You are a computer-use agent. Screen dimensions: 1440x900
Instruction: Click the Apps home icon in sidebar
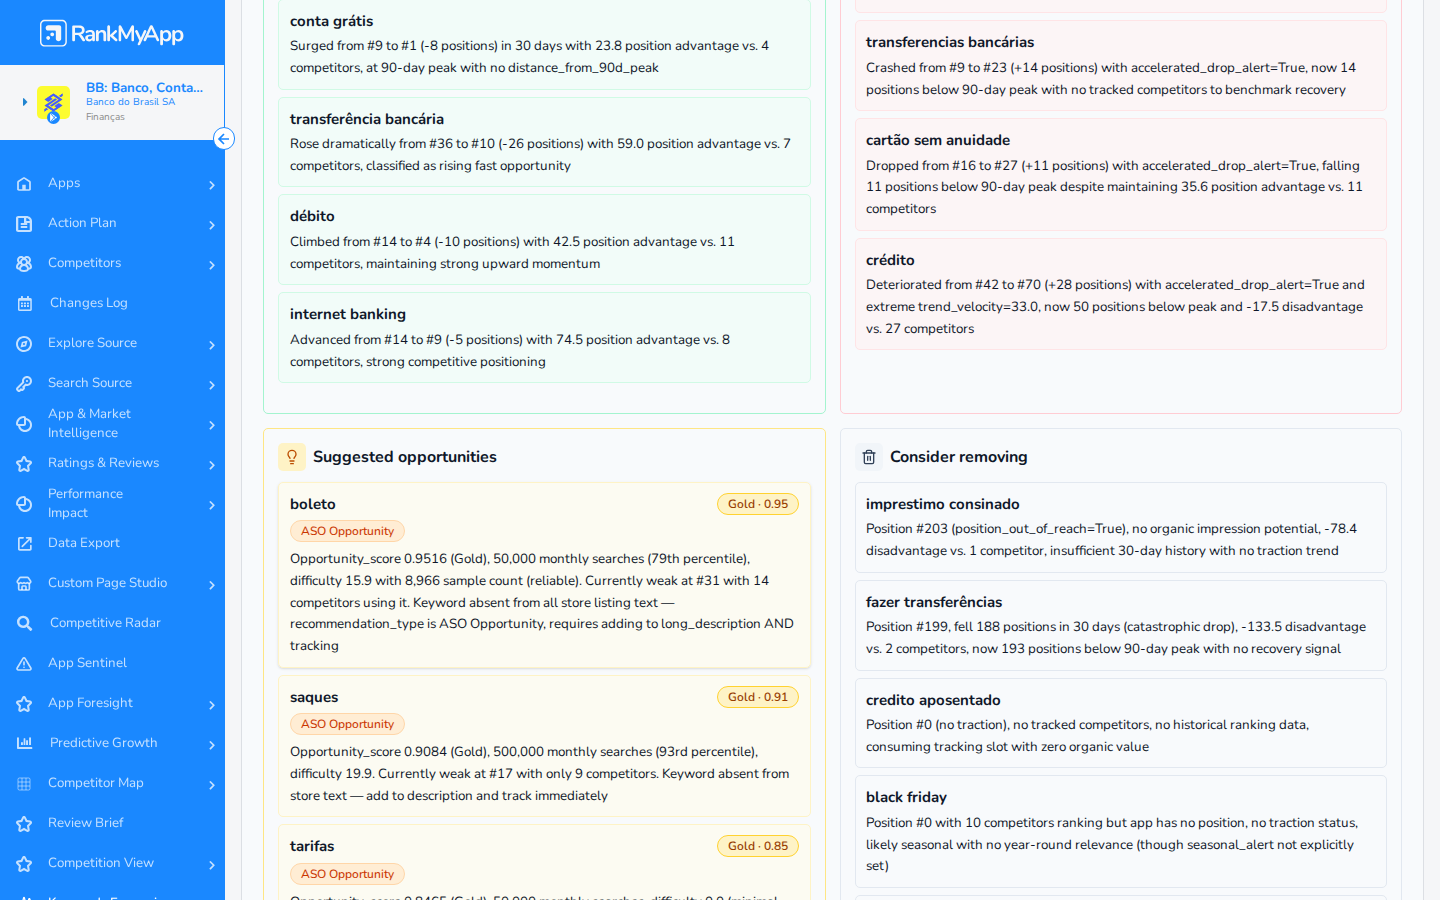click(24, 183)
